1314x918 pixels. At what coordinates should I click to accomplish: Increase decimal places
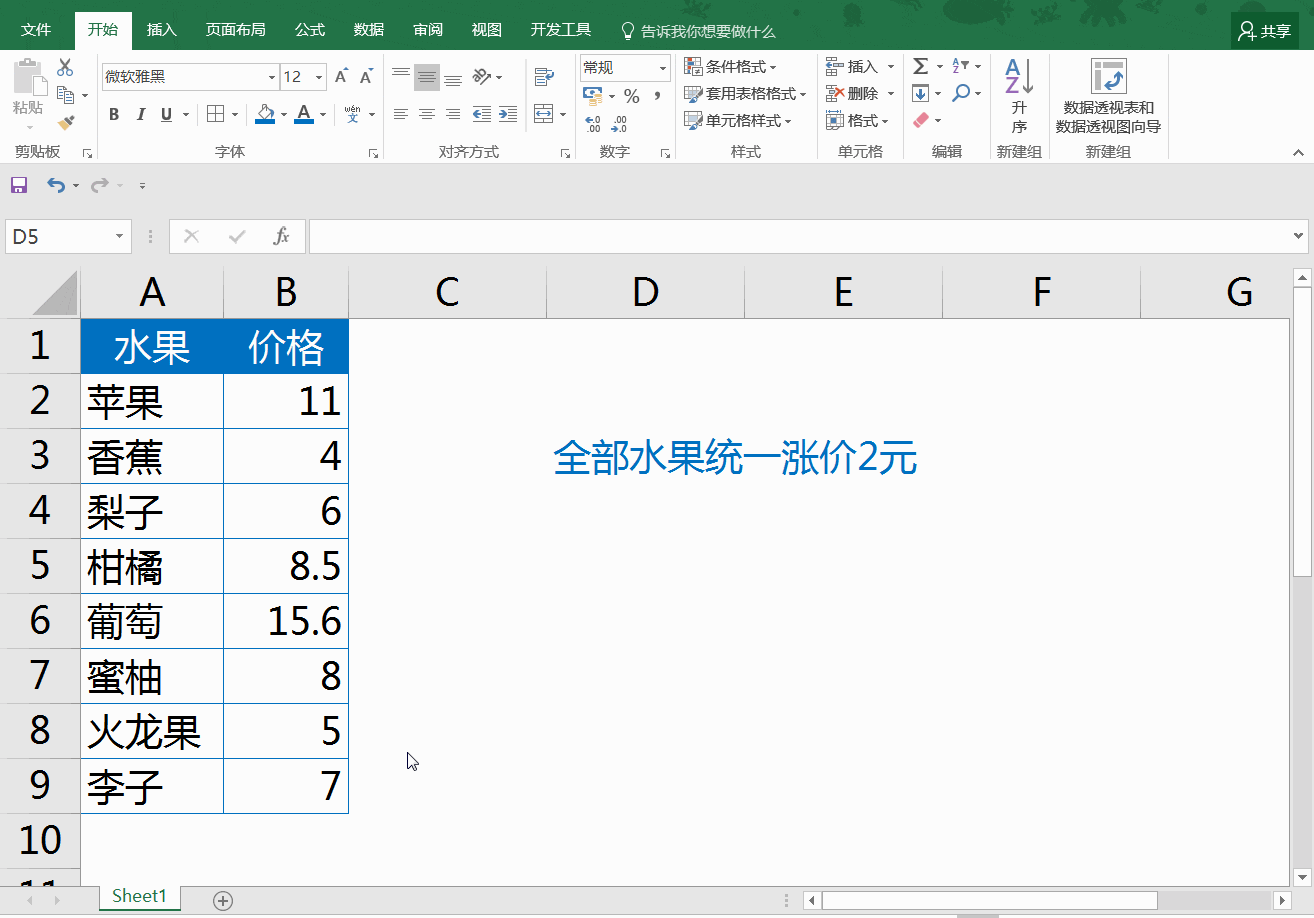593,124
